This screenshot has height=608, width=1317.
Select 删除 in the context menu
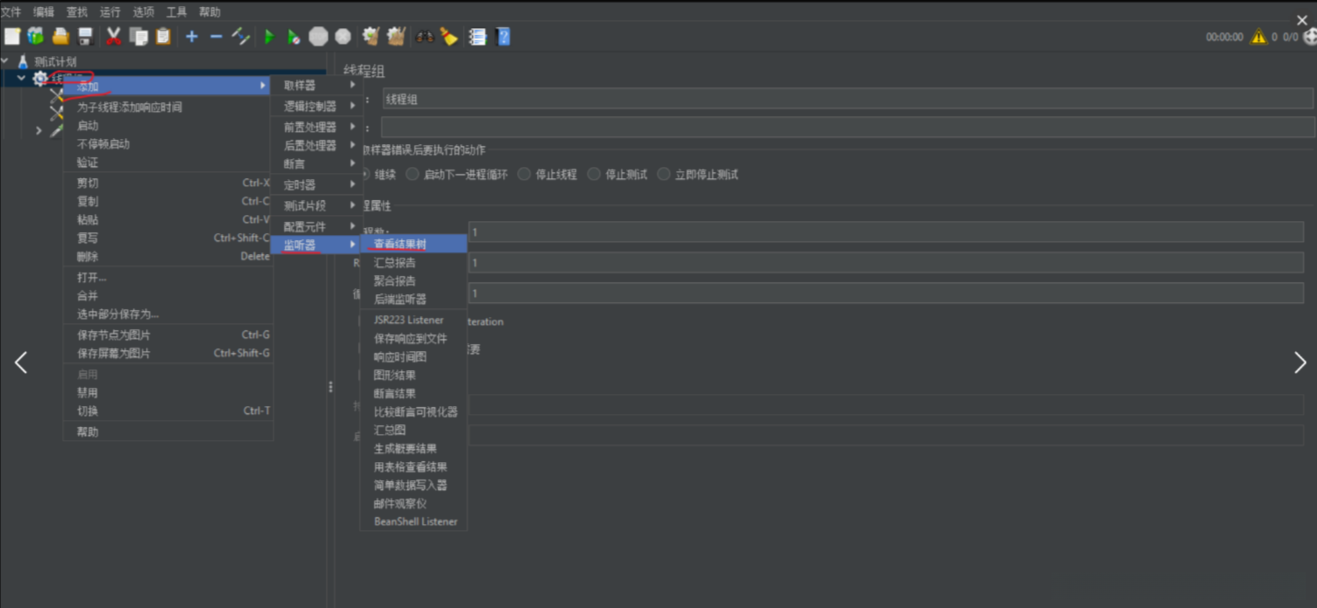167,256
